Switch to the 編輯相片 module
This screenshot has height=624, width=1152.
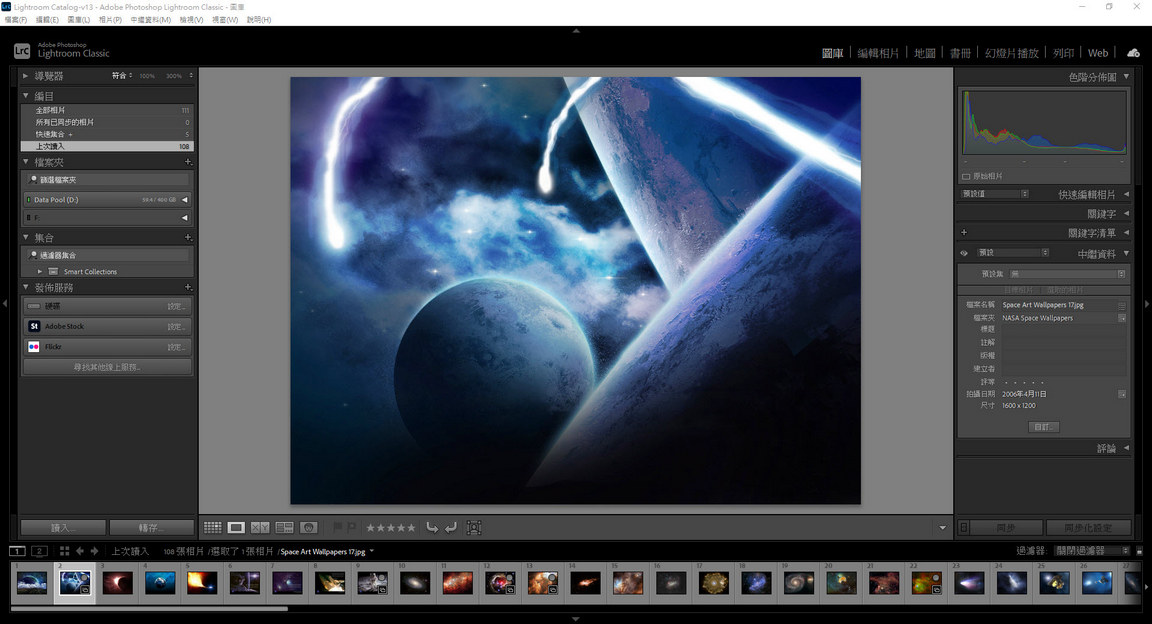point(877,52)
